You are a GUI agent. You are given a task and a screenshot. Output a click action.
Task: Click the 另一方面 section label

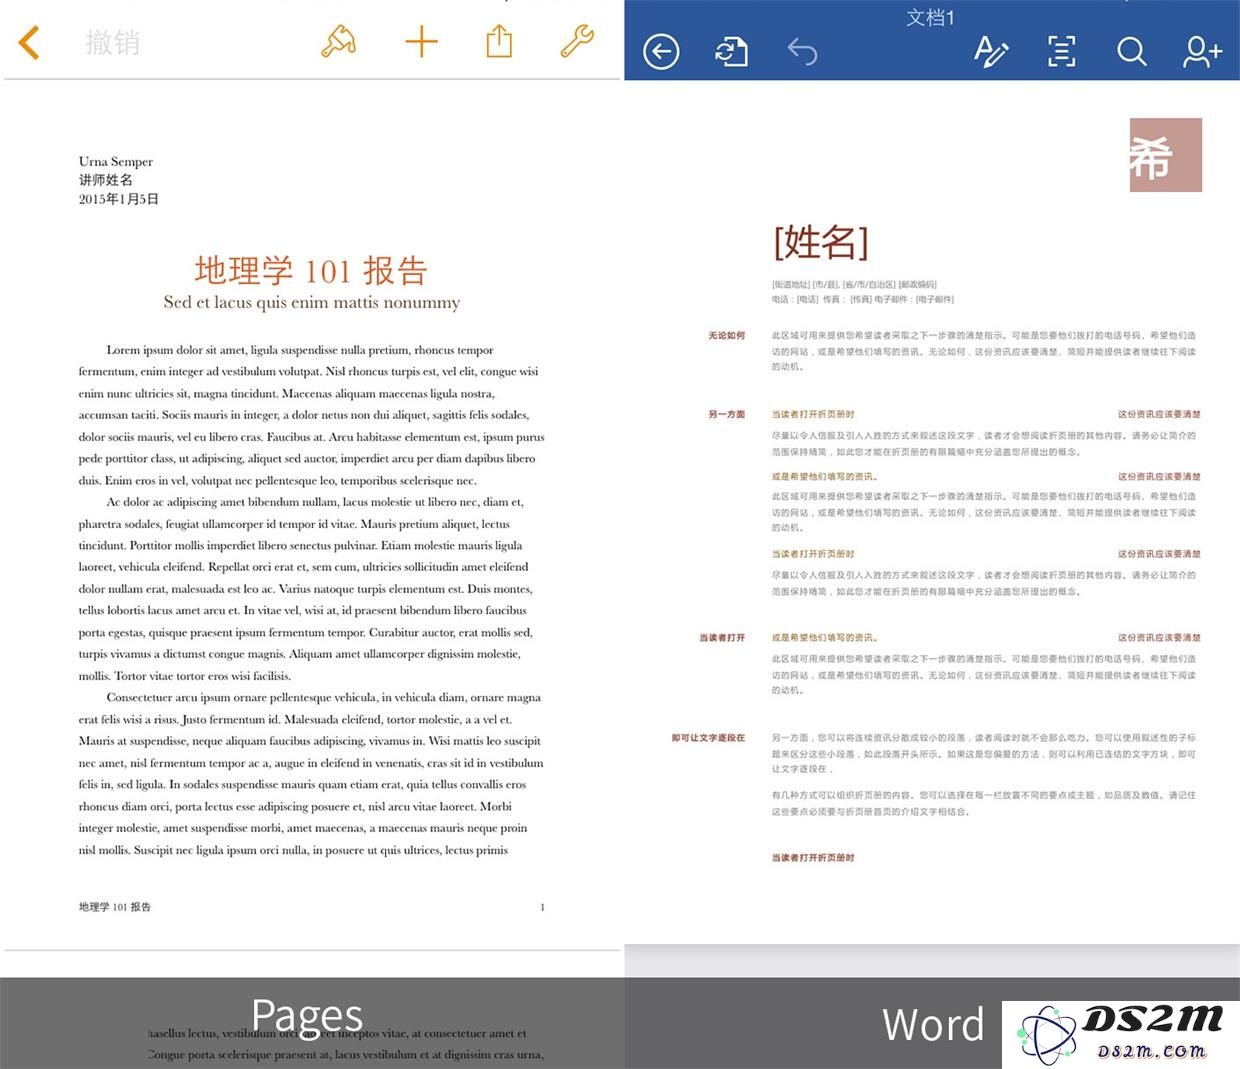click(x=727, y=414)
